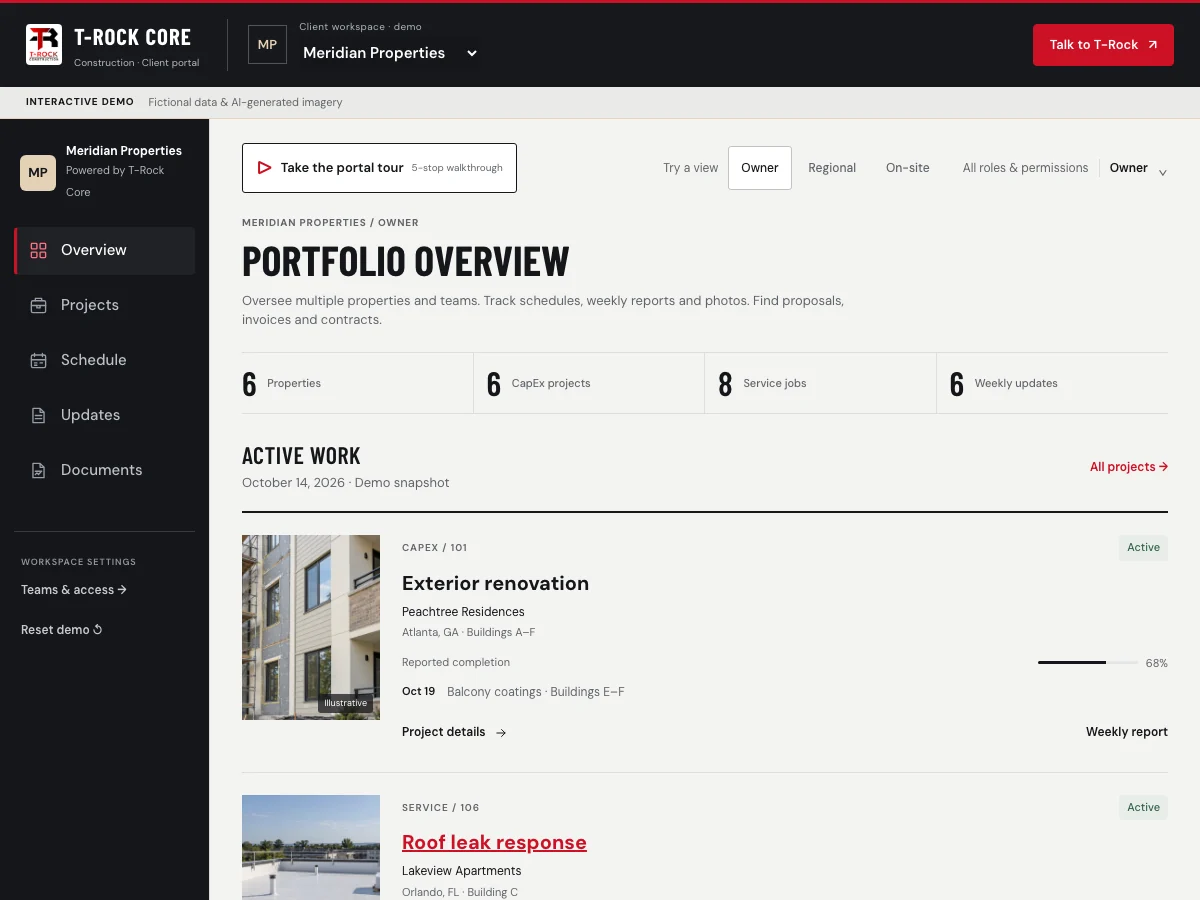
Task: Click the tour play triangle icon
Action: click(264, 168)
